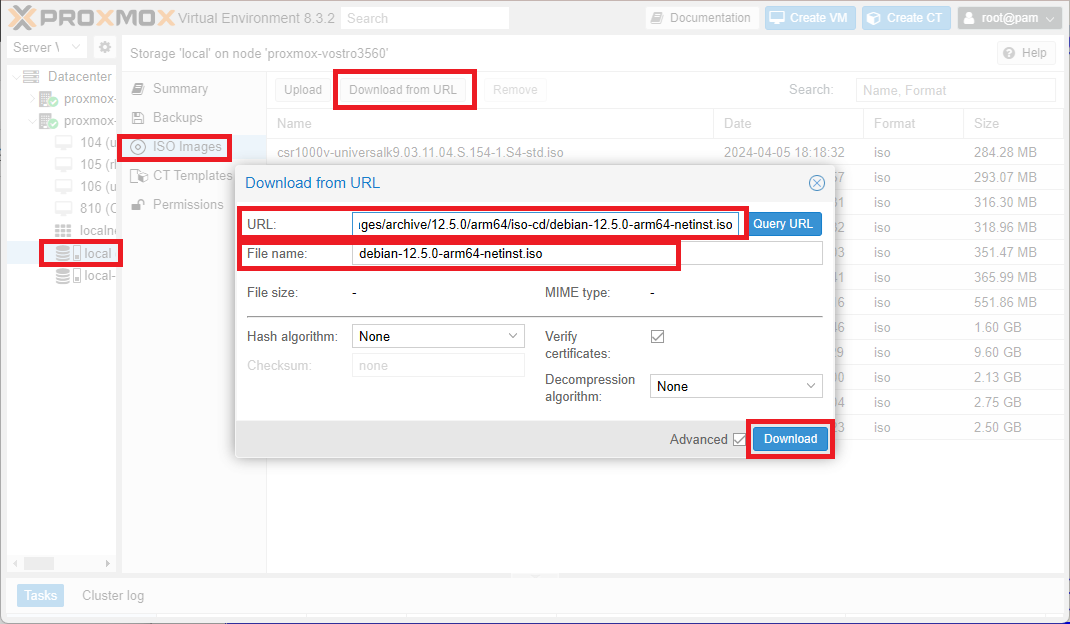Select the localnetwork grid item
This screenshot has height=624, width=1070.
pyautogui.click(x=85, y=230)
